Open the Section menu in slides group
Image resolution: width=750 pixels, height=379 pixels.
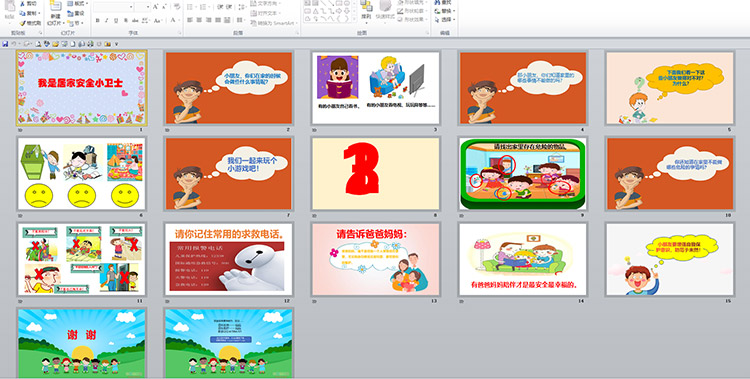[x=75, y=22]
